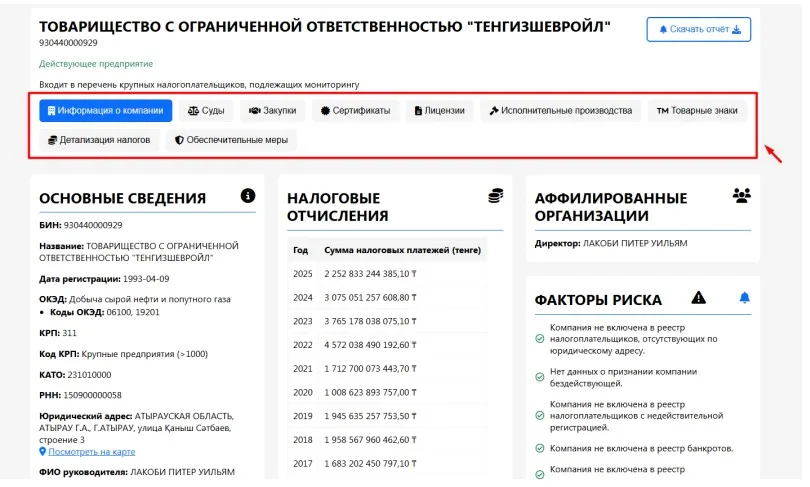810x487 pixels.
Task: Click the Код КРП value Крупные предприятия (>1000)
Action: click(x=145, y=354)
